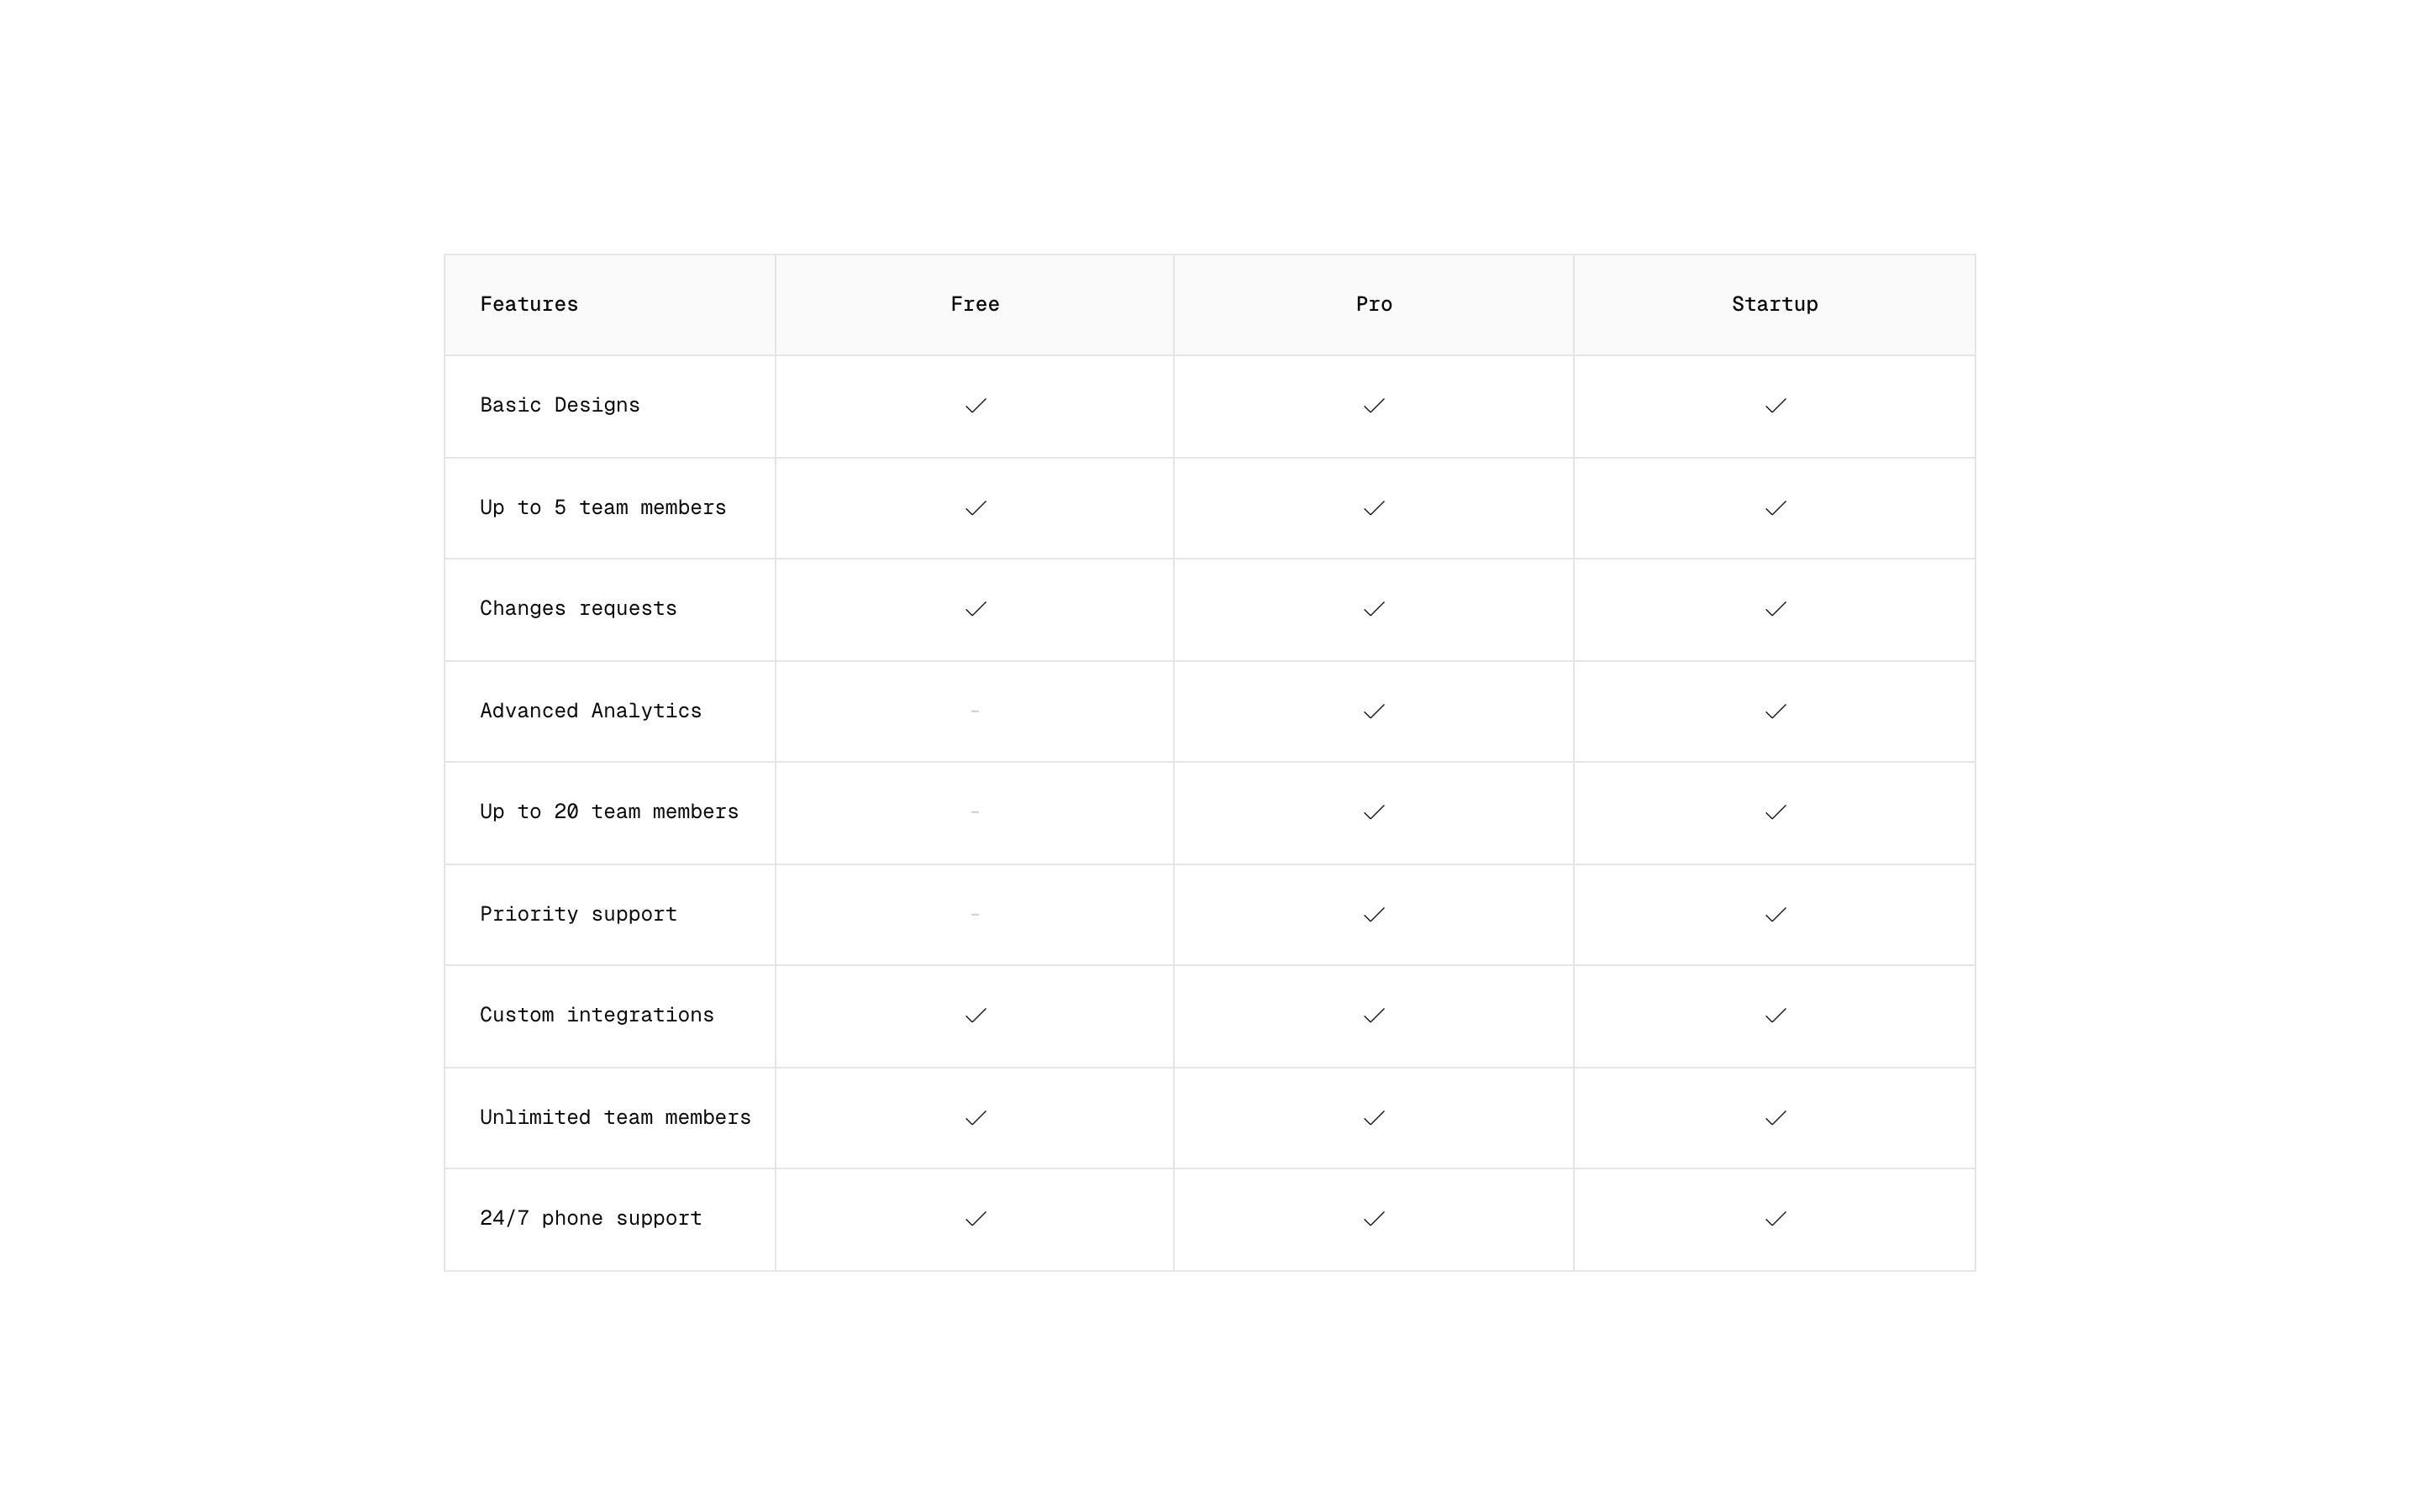Click the Priority support checkmark under Startup
Image resolution: width=2420 pixels, height=1512 pixels.
[x=1775, y=915]
